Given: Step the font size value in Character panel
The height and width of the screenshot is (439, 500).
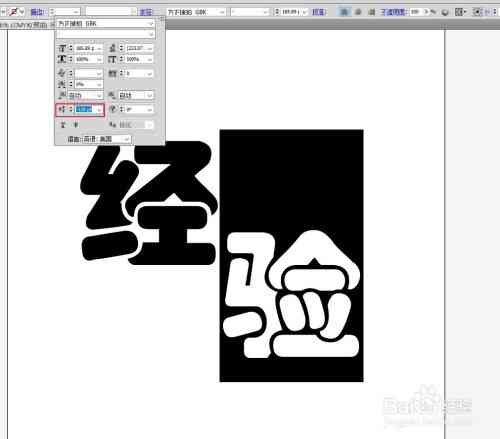Looking at the screenshot, I should pyautogui.click(x=71, y=48).
